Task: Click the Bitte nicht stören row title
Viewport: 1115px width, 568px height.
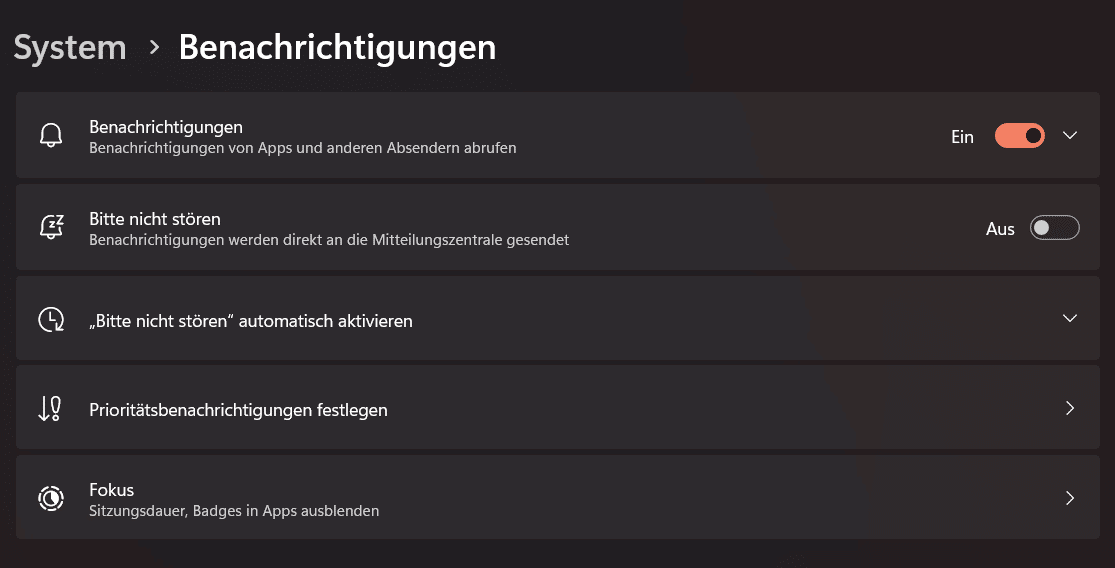Action: coord(155,218)
